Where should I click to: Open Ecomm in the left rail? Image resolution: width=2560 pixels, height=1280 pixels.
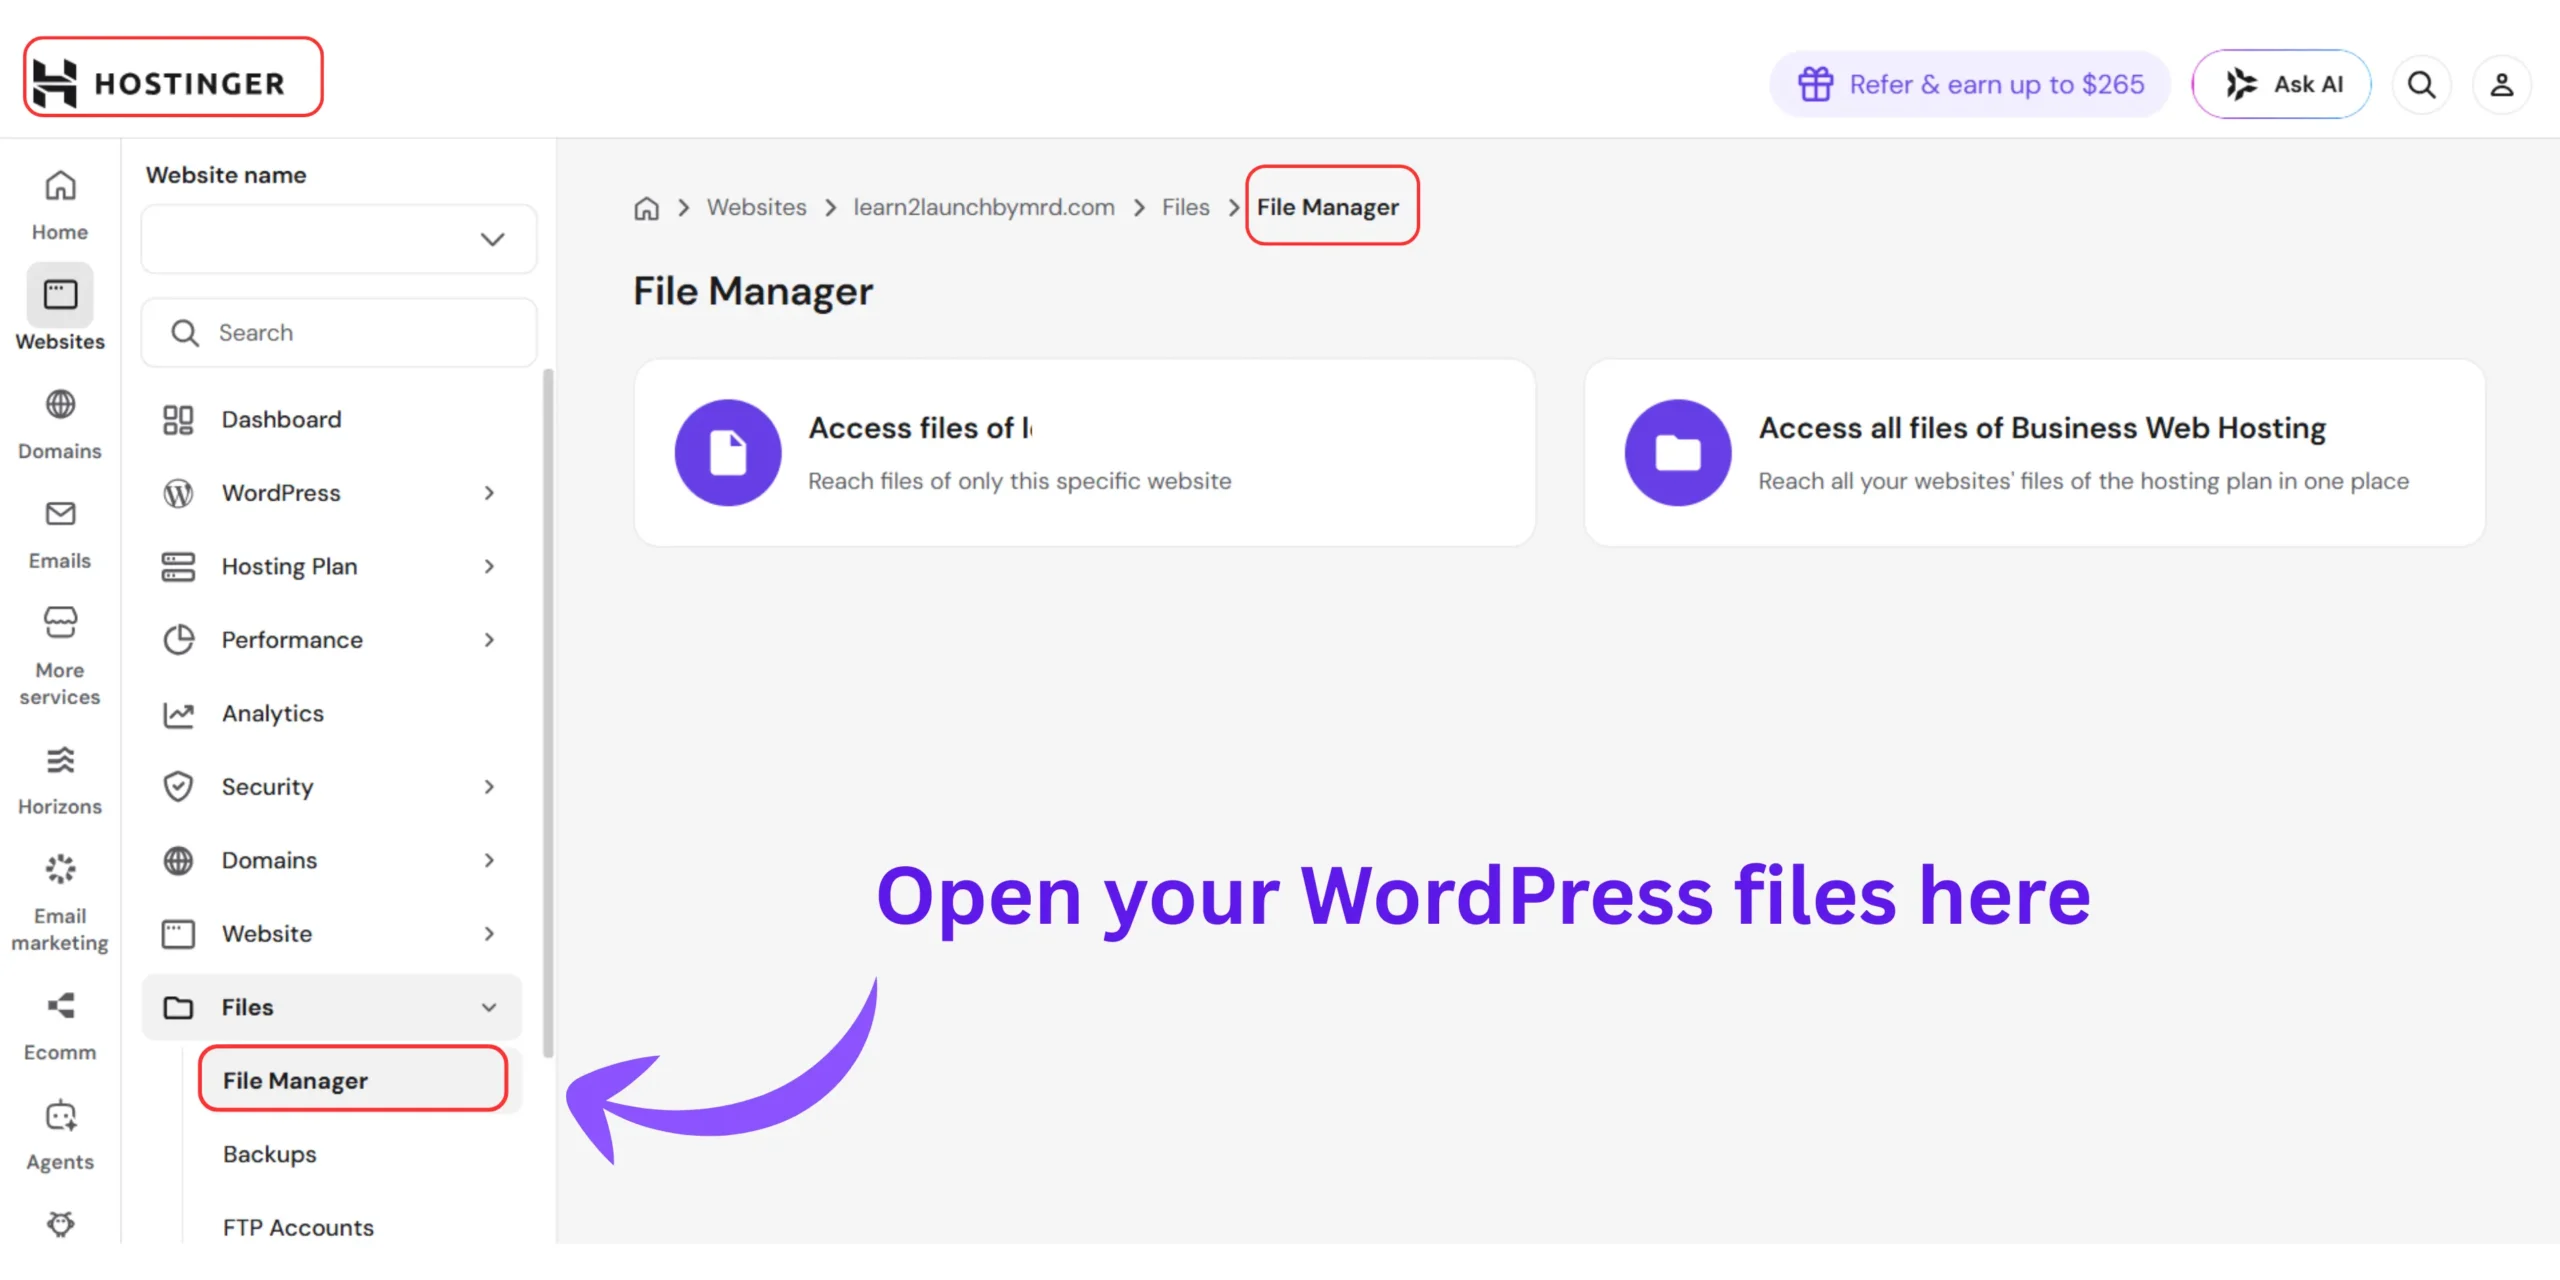60,1027
